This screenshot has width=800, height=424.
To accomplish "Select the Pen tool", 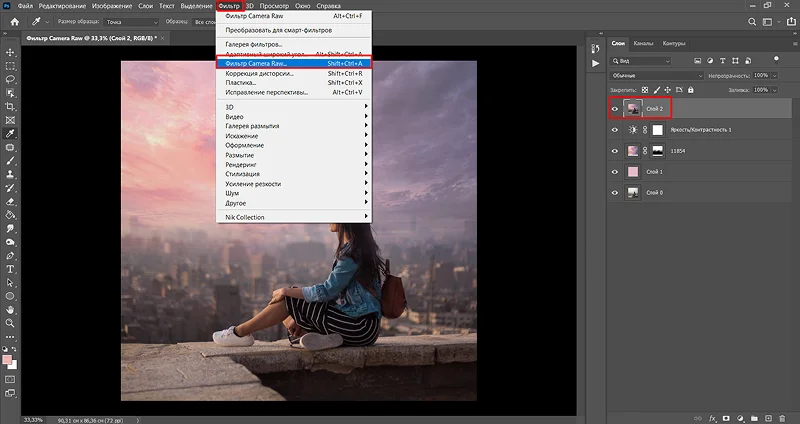I will (x=10, y=256).
